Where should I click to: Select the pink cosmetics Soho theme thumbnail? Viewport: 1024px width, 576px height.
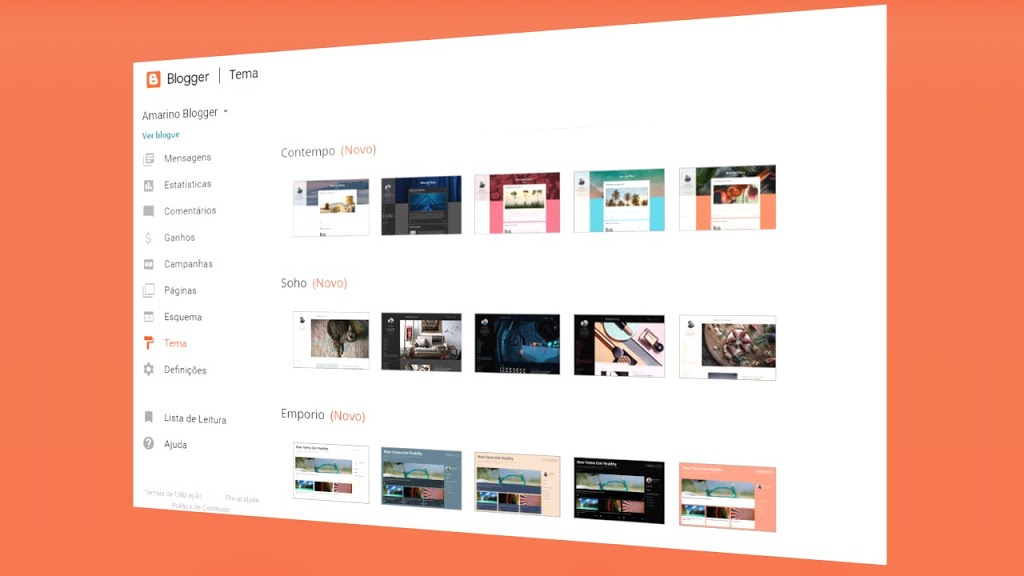coord(619,346)
